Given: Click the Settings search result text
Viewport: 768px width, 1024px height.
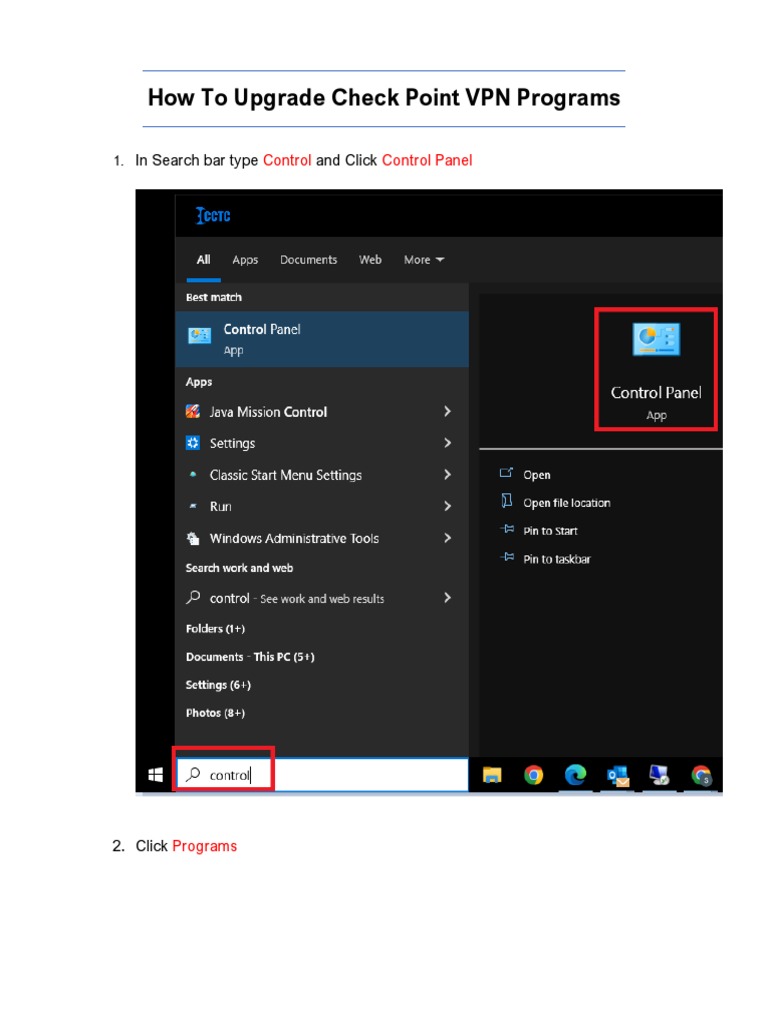Looking at the screenshot, I should pyautogui.click(x=232, y=443).
